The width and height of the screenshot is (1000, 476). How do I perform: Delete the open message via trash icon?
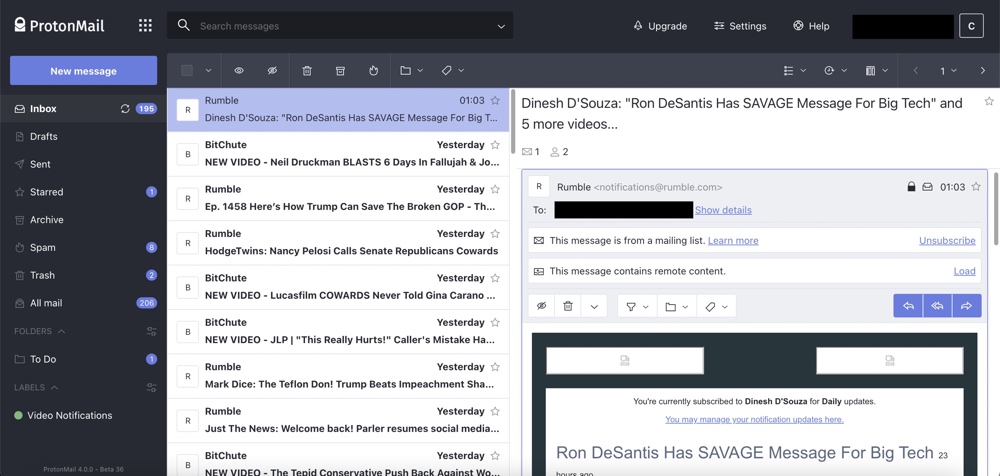tap(568, 306)
